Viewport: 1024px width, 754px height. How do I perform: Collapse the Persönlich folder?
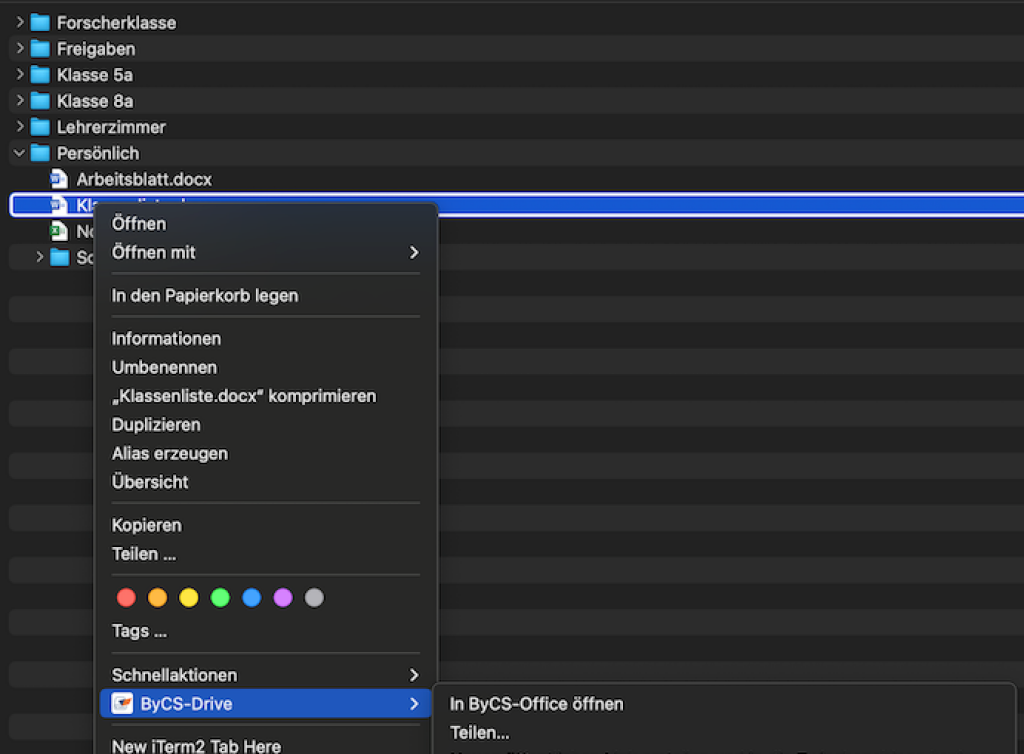[18, 153]
